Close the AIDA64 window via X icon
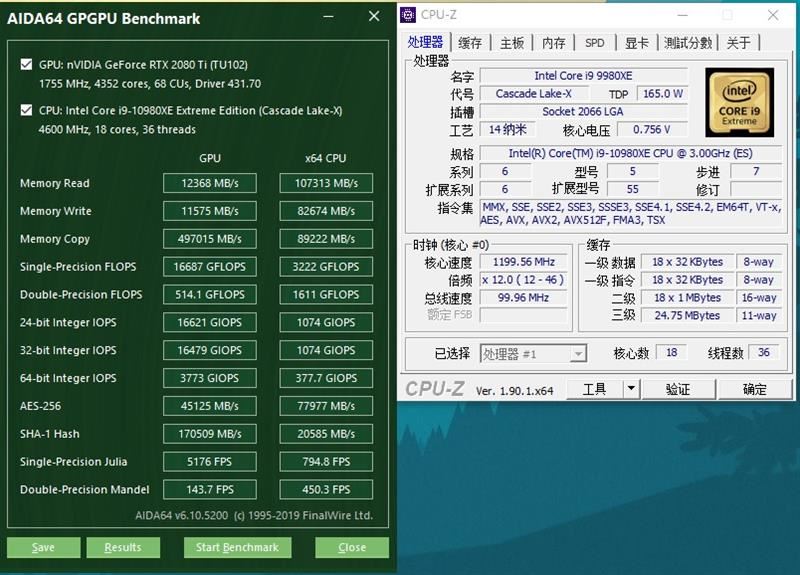Image resolution: width=800 pixels, height=575 pixels. [374, 16]
